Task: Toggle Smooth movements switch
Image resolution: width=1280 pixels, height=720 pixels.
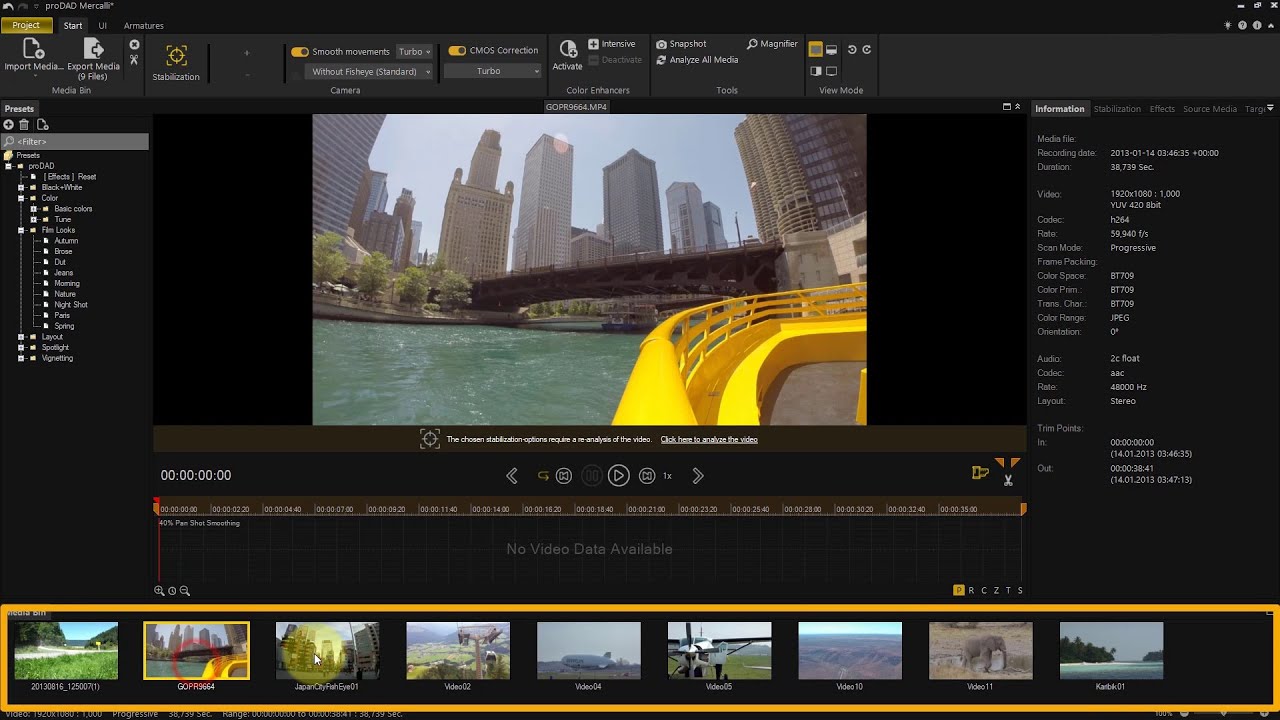Action: point(300,52)
